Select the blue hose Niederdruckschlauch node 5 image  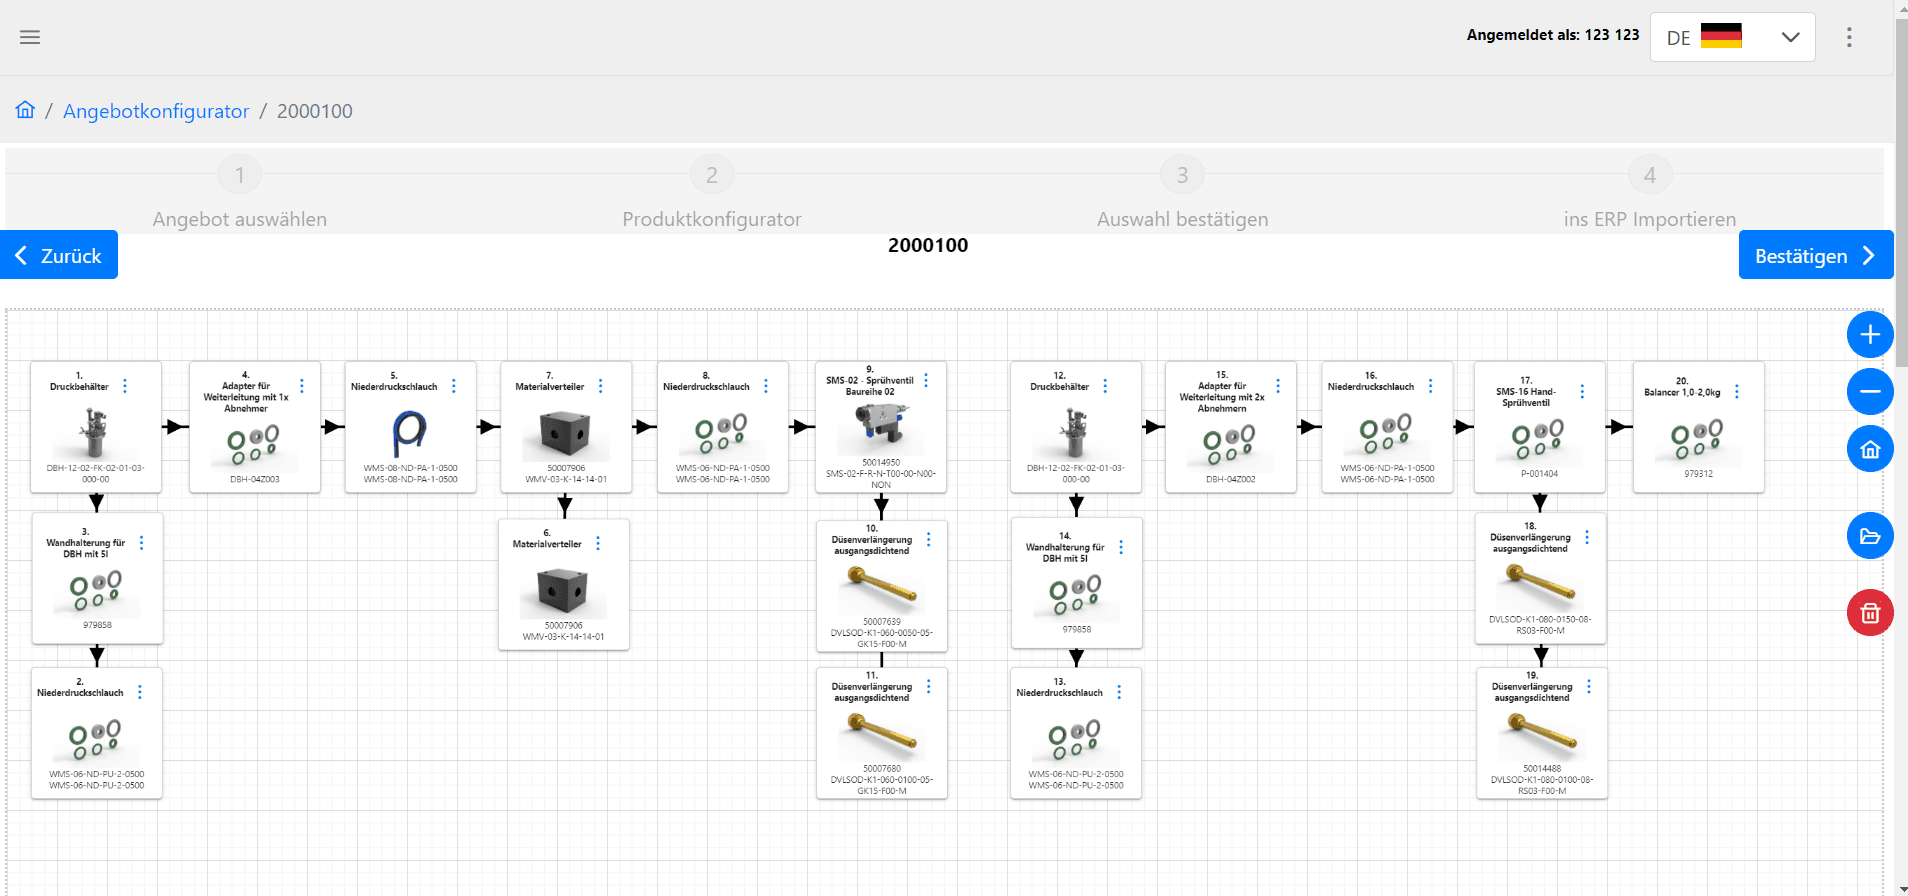pos(410,433)
